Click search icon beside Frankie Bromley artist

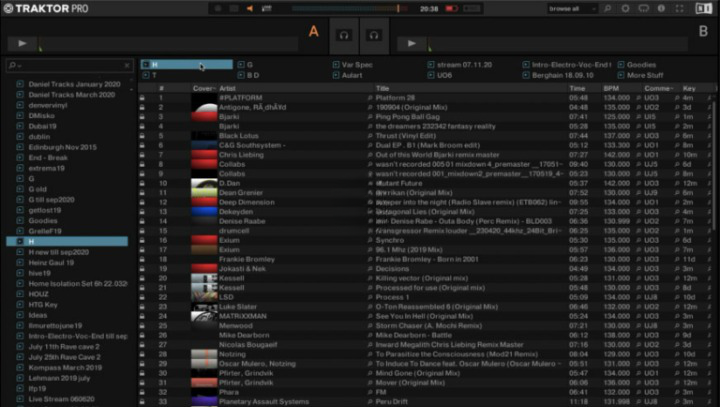[370, 260]
